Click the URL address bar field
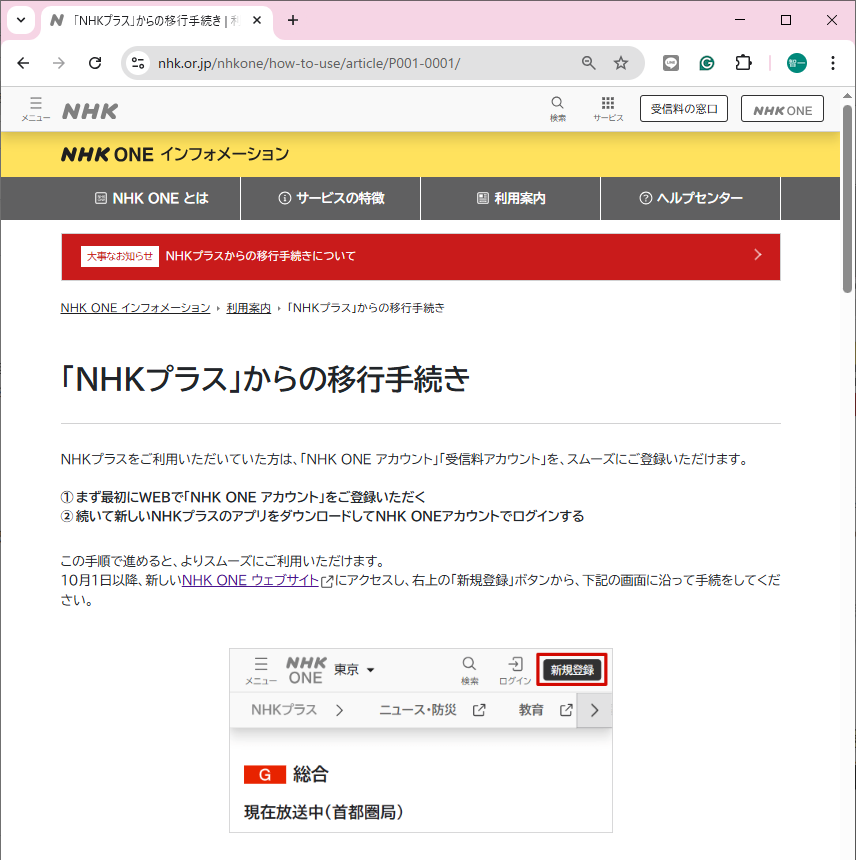 point(360,63)
